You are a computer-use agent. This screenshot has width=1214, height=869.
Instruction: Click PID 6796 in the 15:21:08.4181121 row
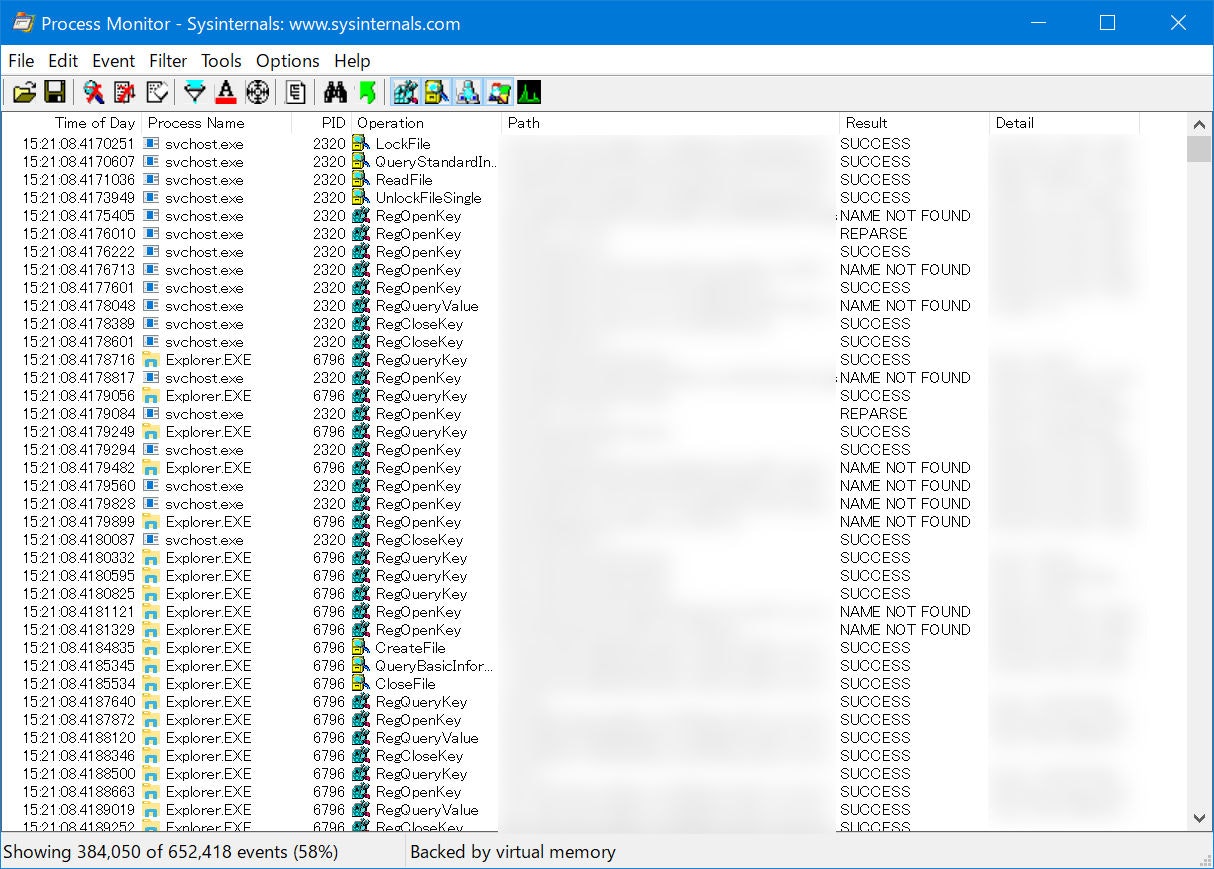[x=329, y=612]
